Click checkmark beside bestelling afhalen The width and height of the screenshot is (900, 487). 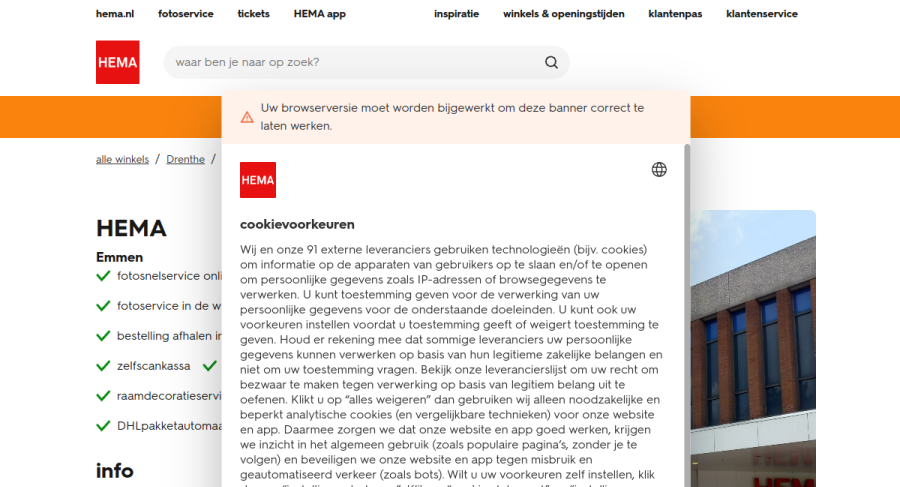pos(103,336)
